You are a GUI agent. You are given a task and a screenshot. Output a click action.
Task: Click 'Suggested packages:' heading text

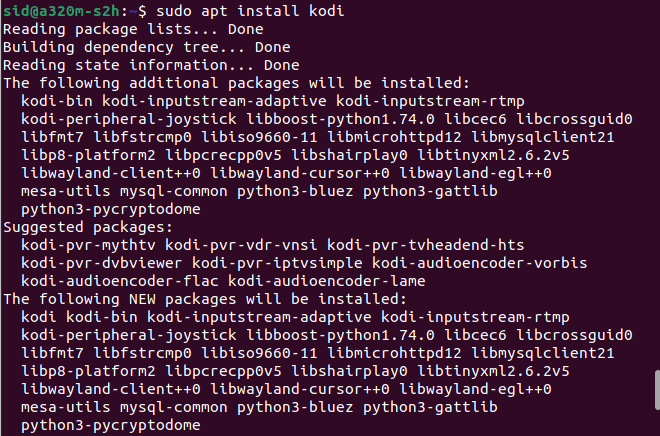click(88, 227)
